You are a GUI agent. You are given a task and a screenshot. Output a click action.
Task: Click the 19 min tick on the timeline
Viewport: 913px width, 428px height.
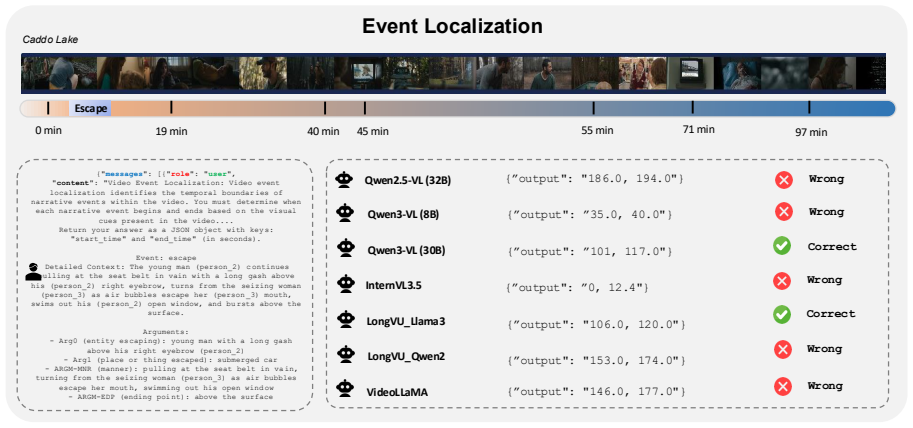(x=171, y=108)
